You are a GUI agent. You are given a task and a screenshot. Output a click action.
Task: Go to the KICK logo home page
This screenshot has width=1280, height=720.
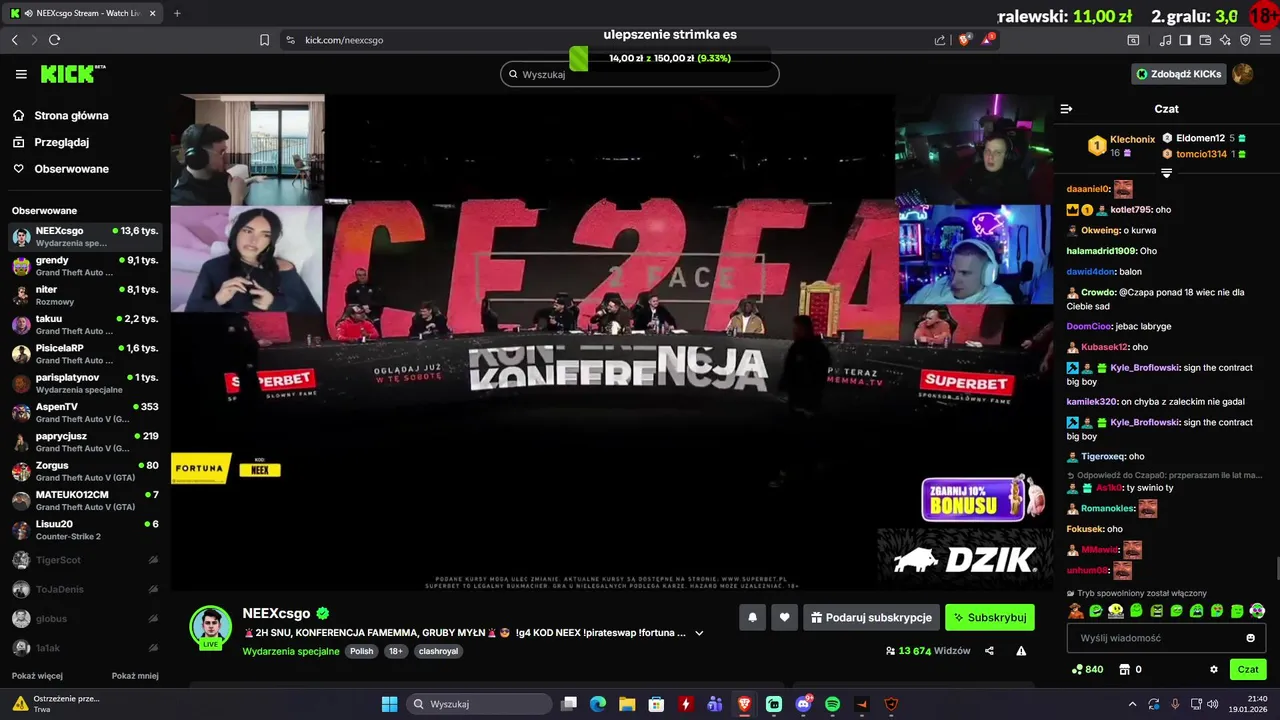pyautogui.click(x=72, y=74)
